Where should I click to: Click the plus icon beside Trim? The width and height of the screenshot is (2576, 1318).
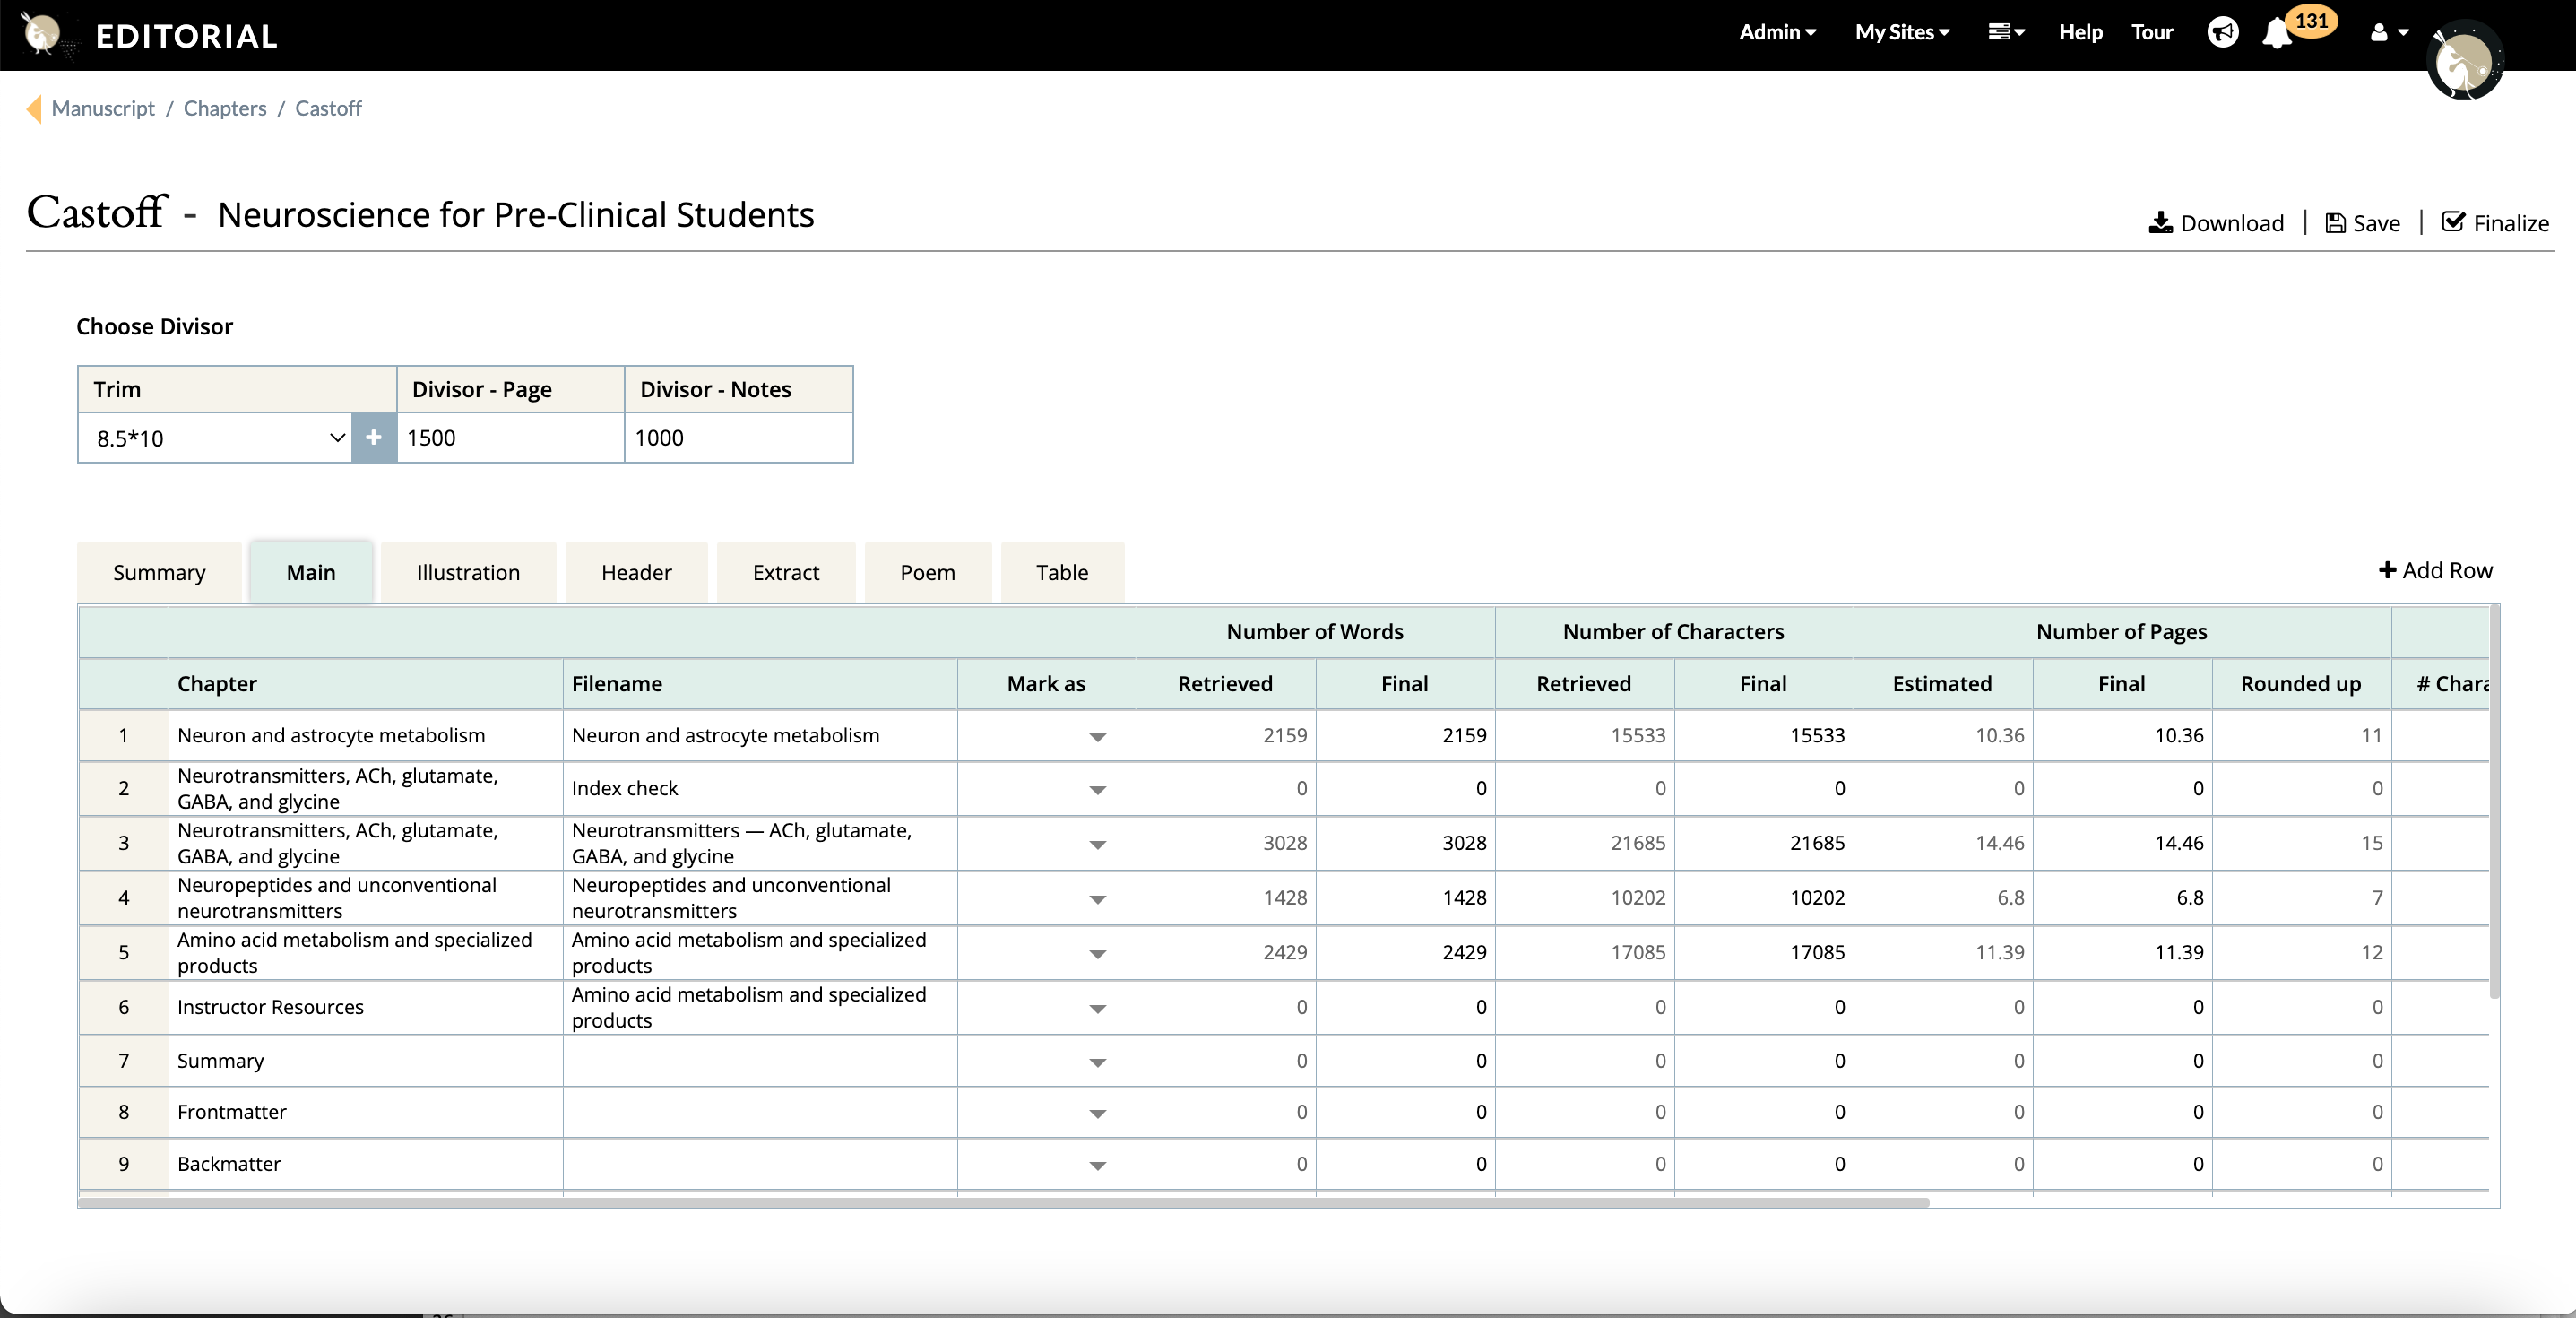tap(374, 437)
